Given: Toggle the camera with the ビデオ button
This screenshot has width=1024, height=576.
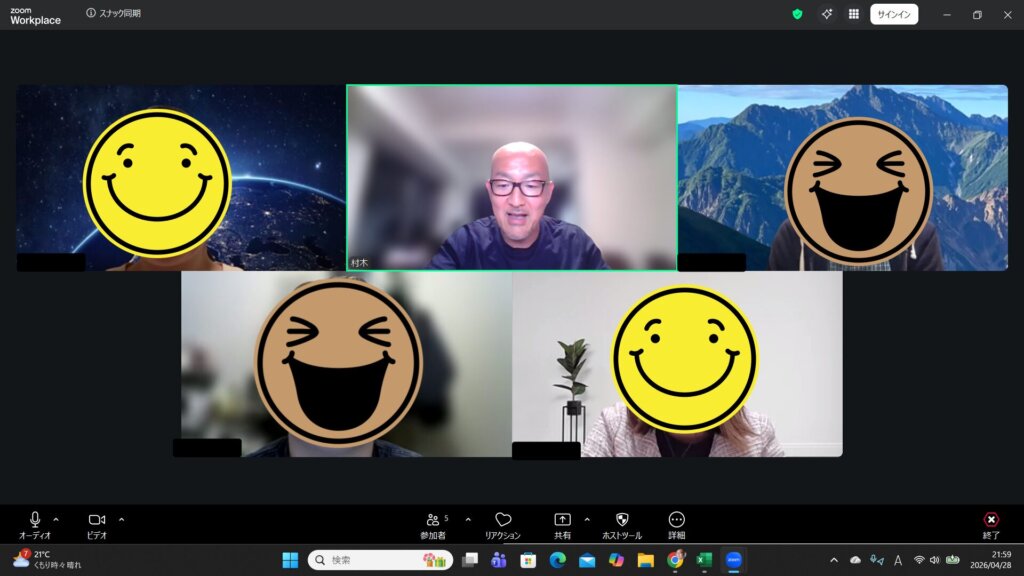Looking at the screenshot, I should (x=97, y=520).
